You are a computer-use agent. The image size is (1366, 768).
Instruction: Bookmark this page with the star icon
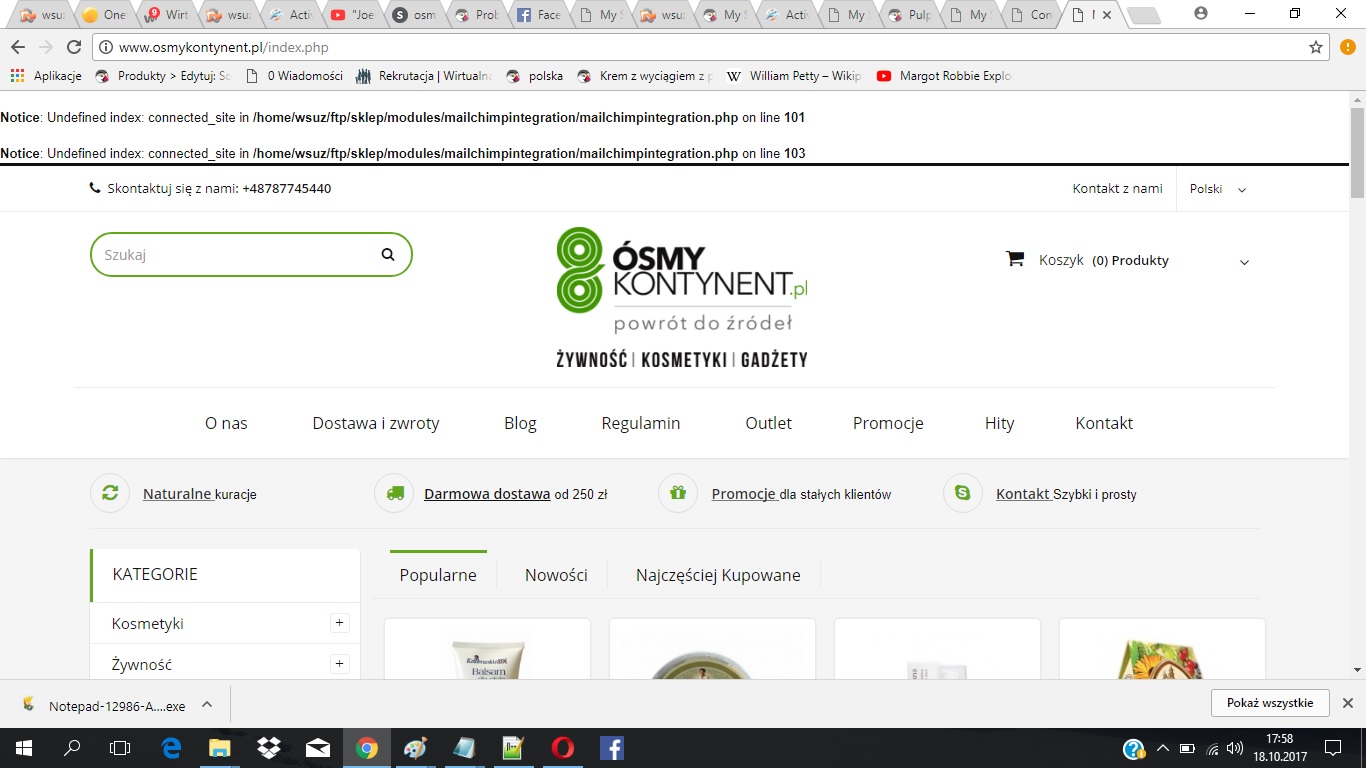tap(1316, 47)
